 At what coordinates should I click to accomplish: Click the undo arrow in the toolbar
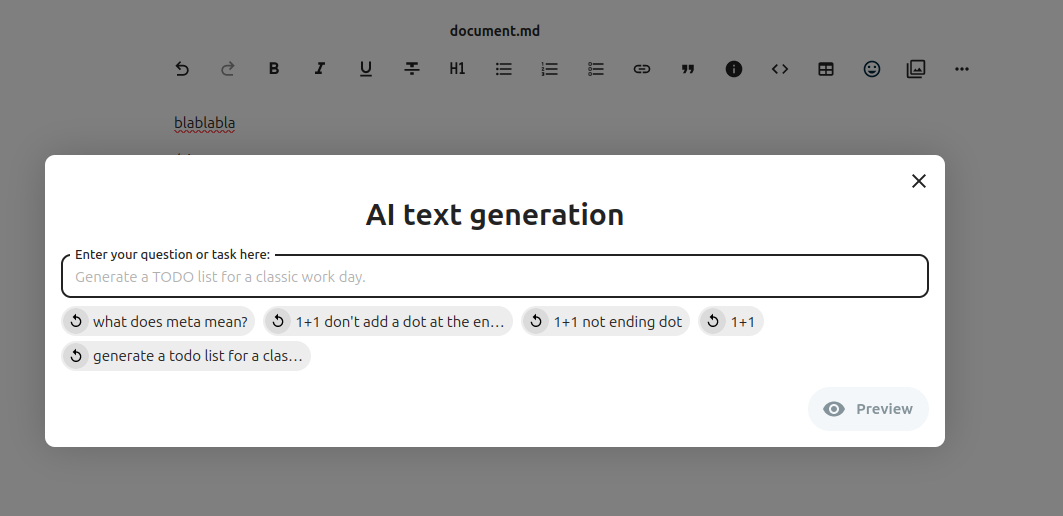click(182, 69)
